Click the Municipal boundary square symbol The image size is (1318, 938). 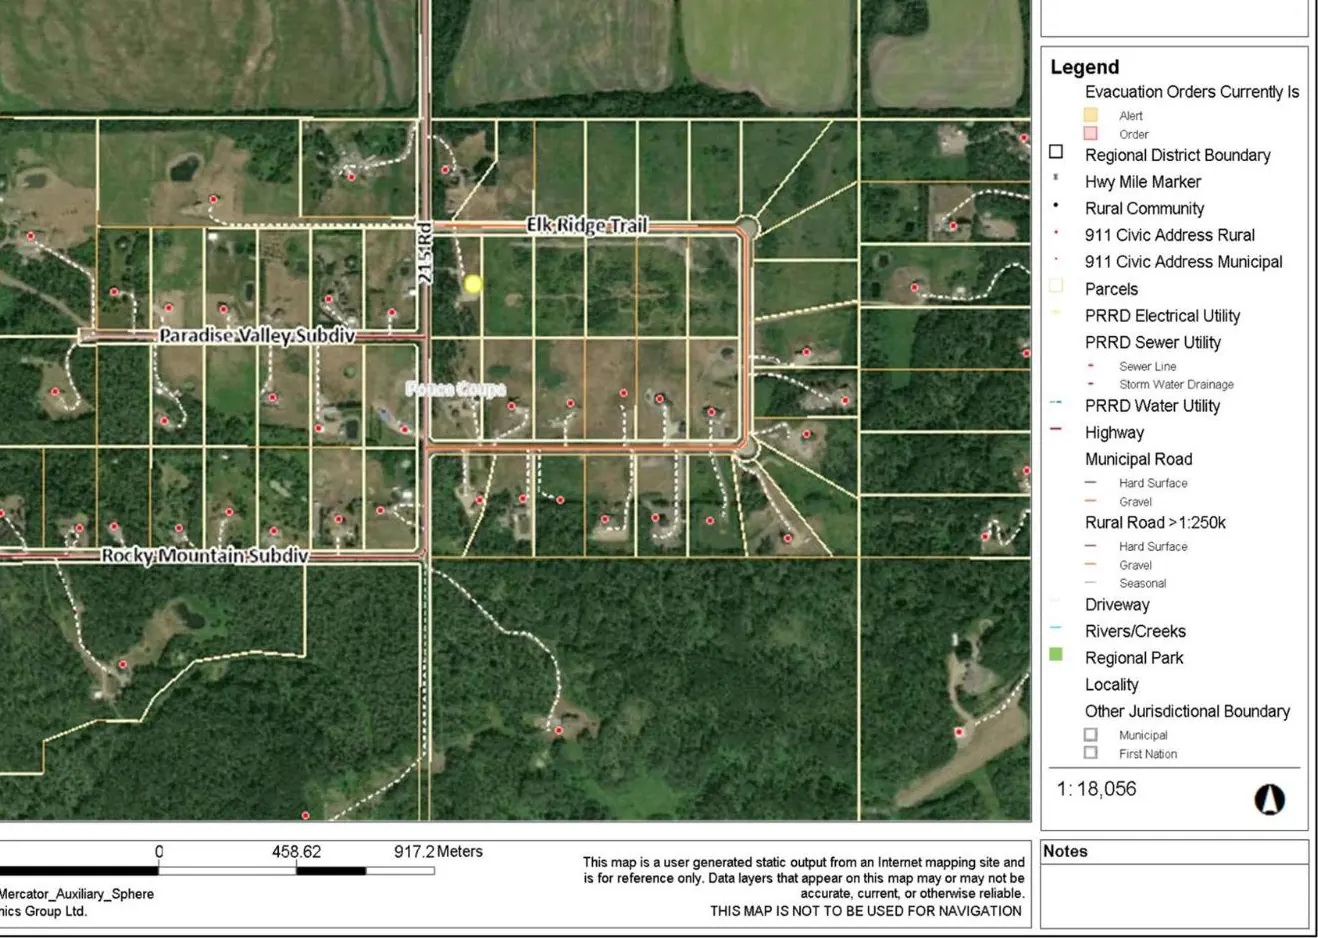pos(1090,734)
